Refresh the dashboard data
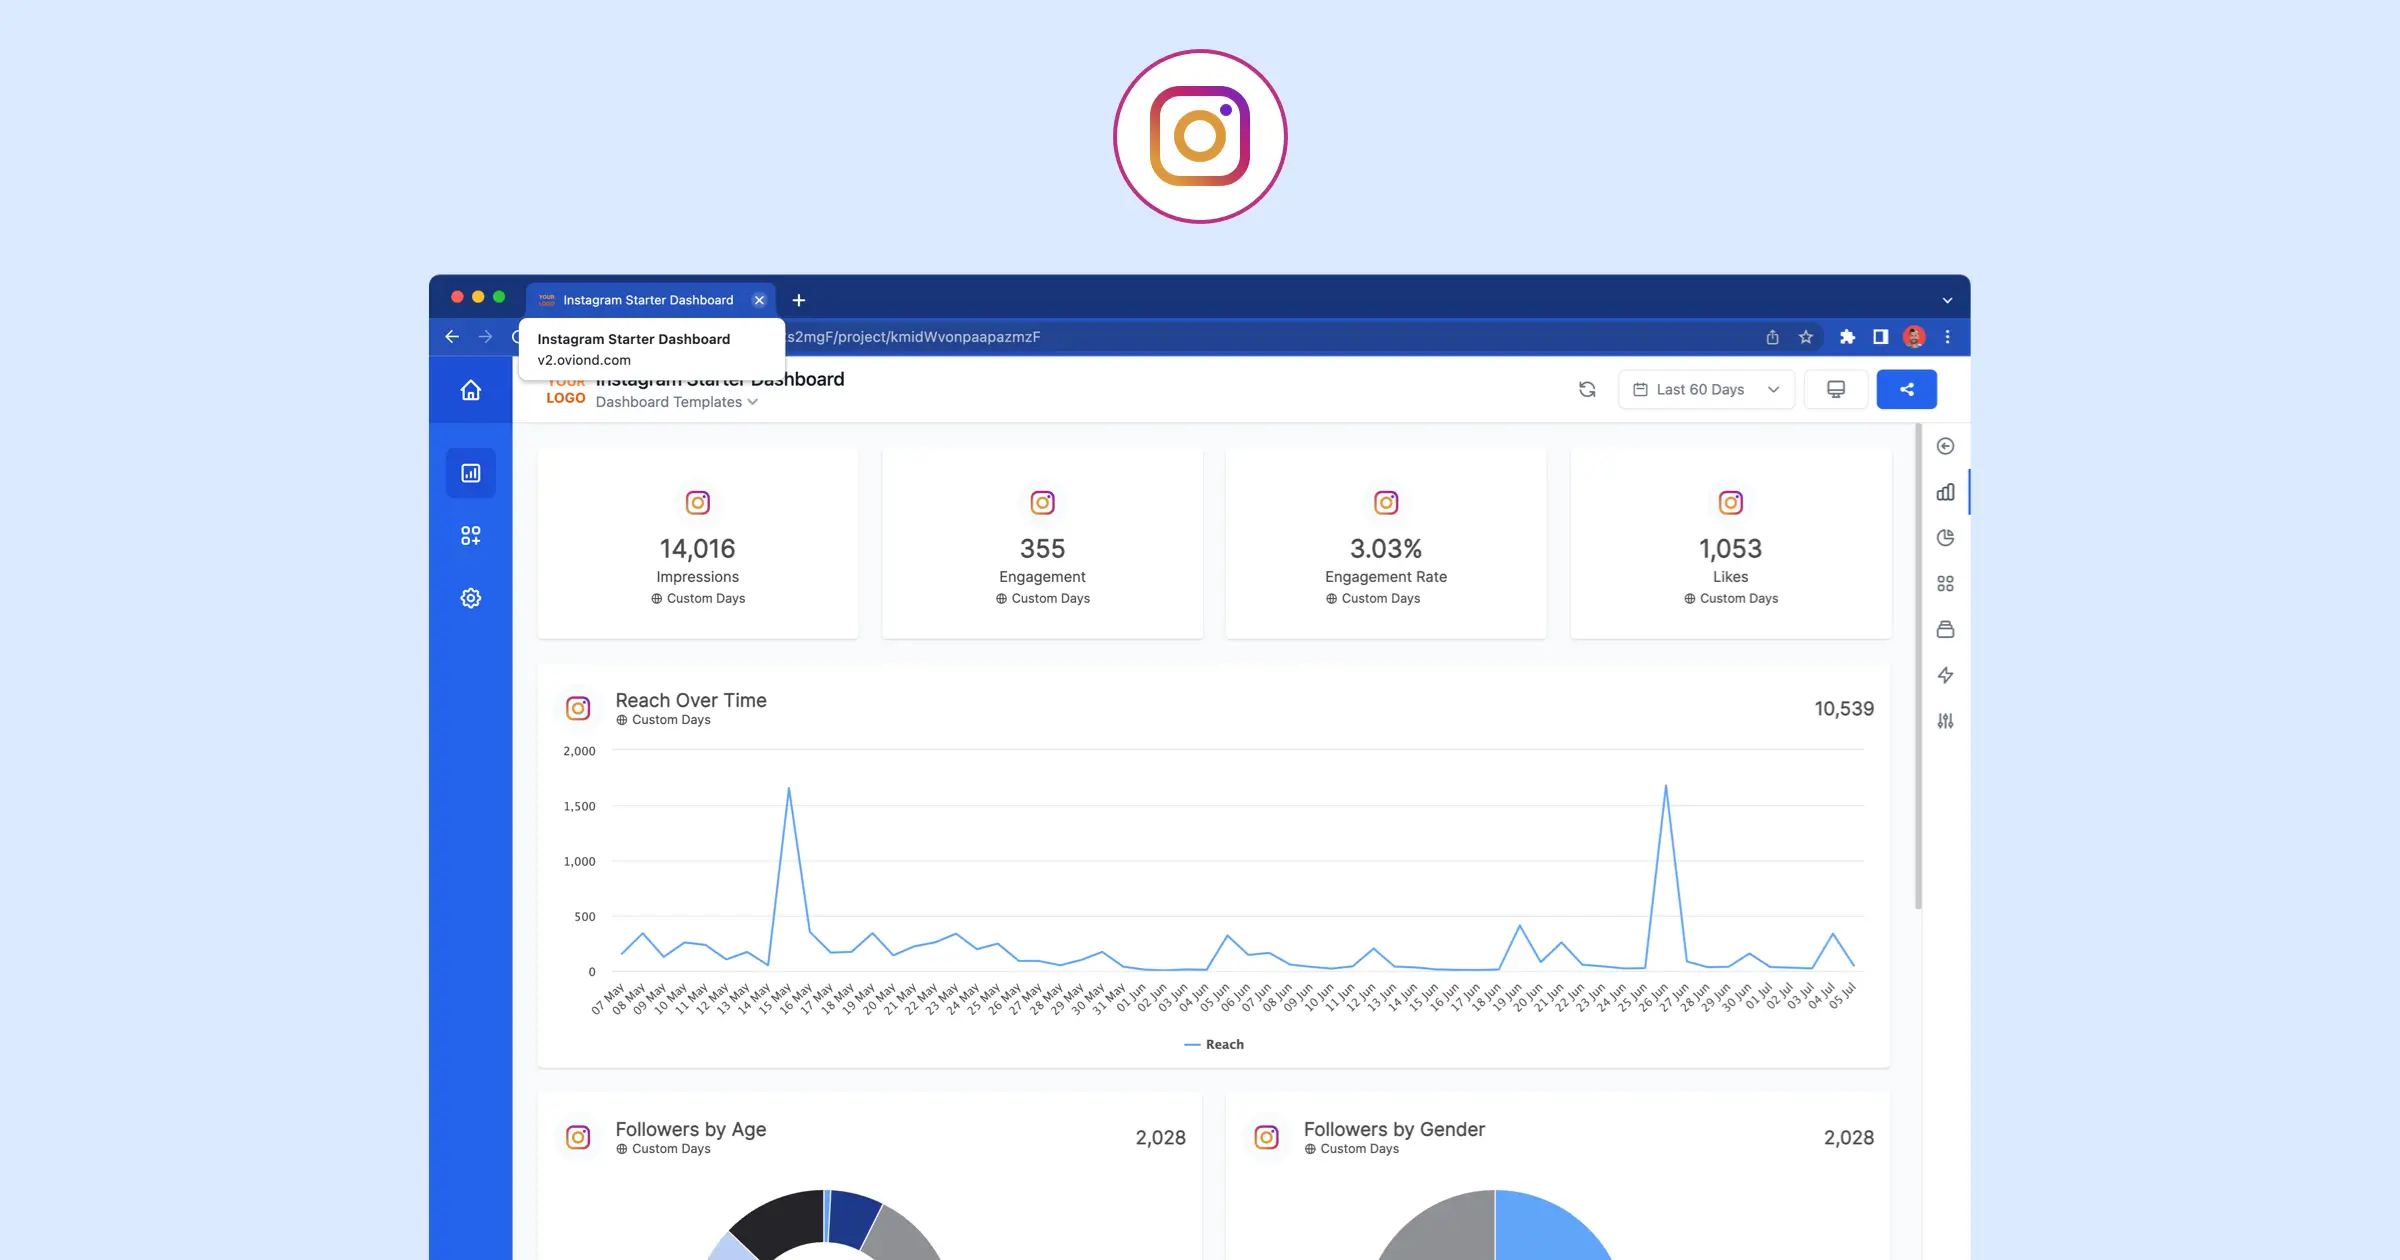The image size is (2400, 1260). click(1587, 390)
